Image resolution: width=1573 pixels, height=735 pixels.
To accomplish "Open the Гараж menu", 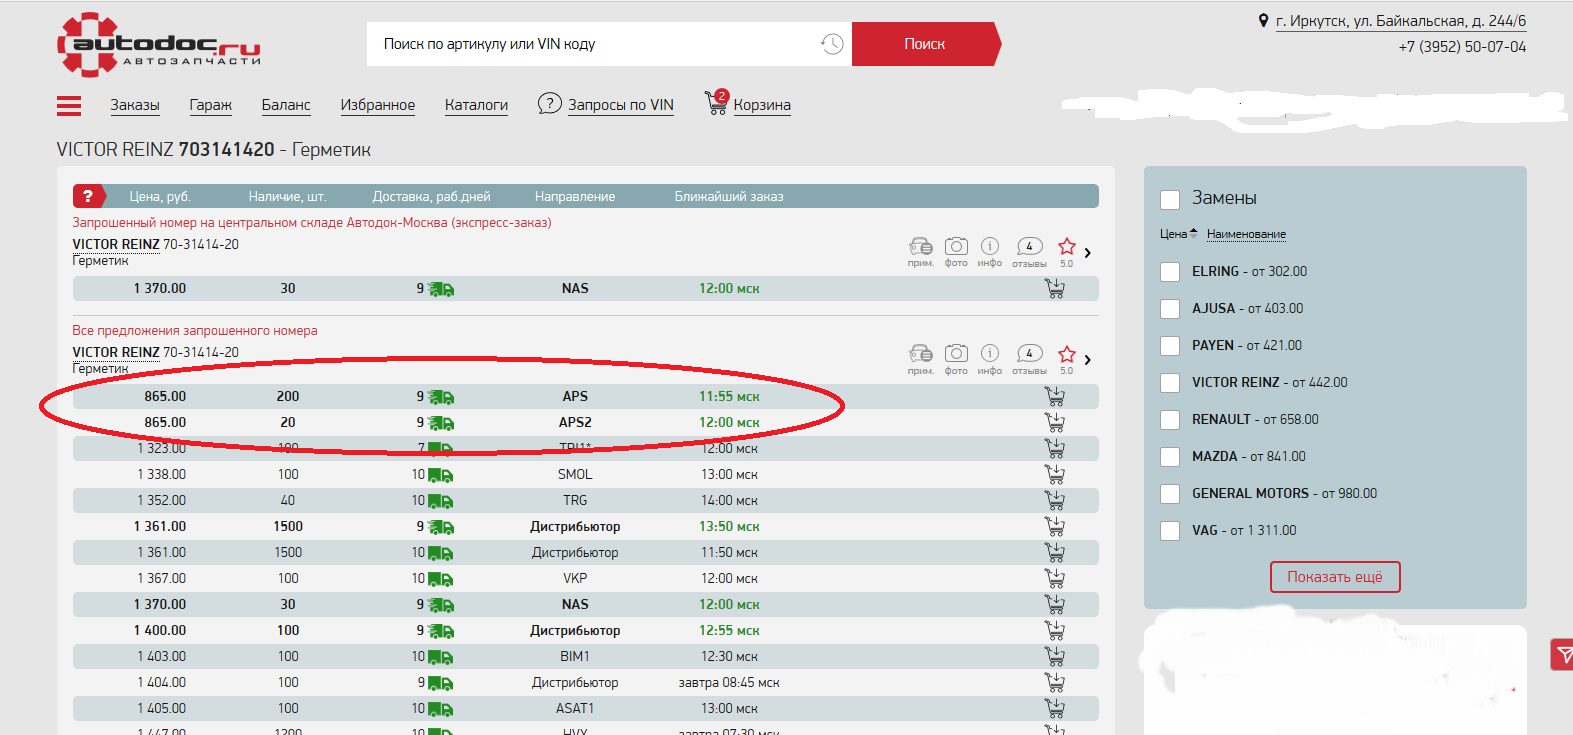I will [x=210, y=105].
